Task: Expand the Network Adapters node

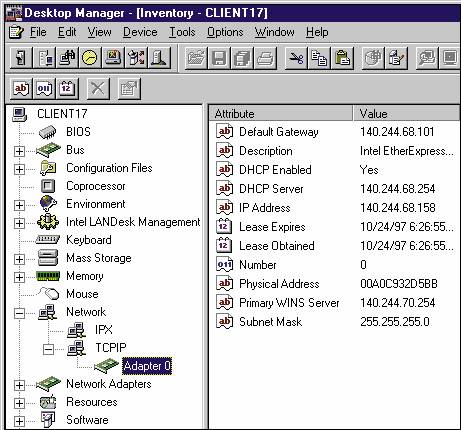Action: point(19,385)
